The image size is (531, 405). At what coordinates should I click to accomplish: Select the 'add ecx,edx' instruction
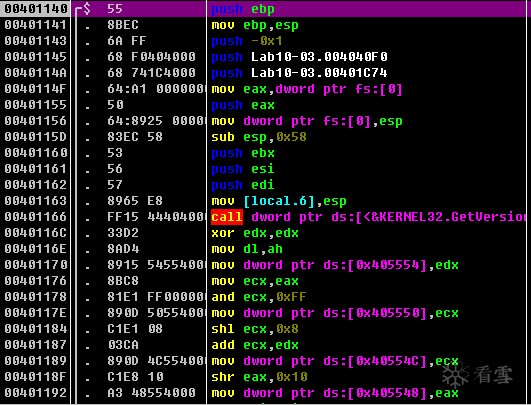(x=255, y=345)
